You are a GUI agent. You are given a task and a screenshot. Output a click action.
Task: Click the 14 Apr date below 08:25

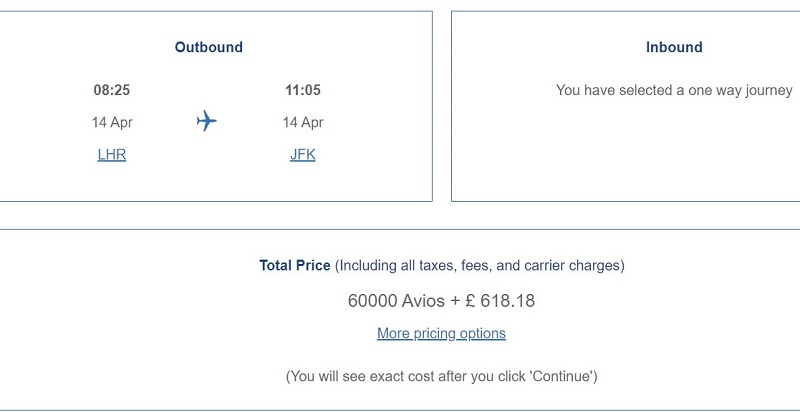(x=112, y=122)
